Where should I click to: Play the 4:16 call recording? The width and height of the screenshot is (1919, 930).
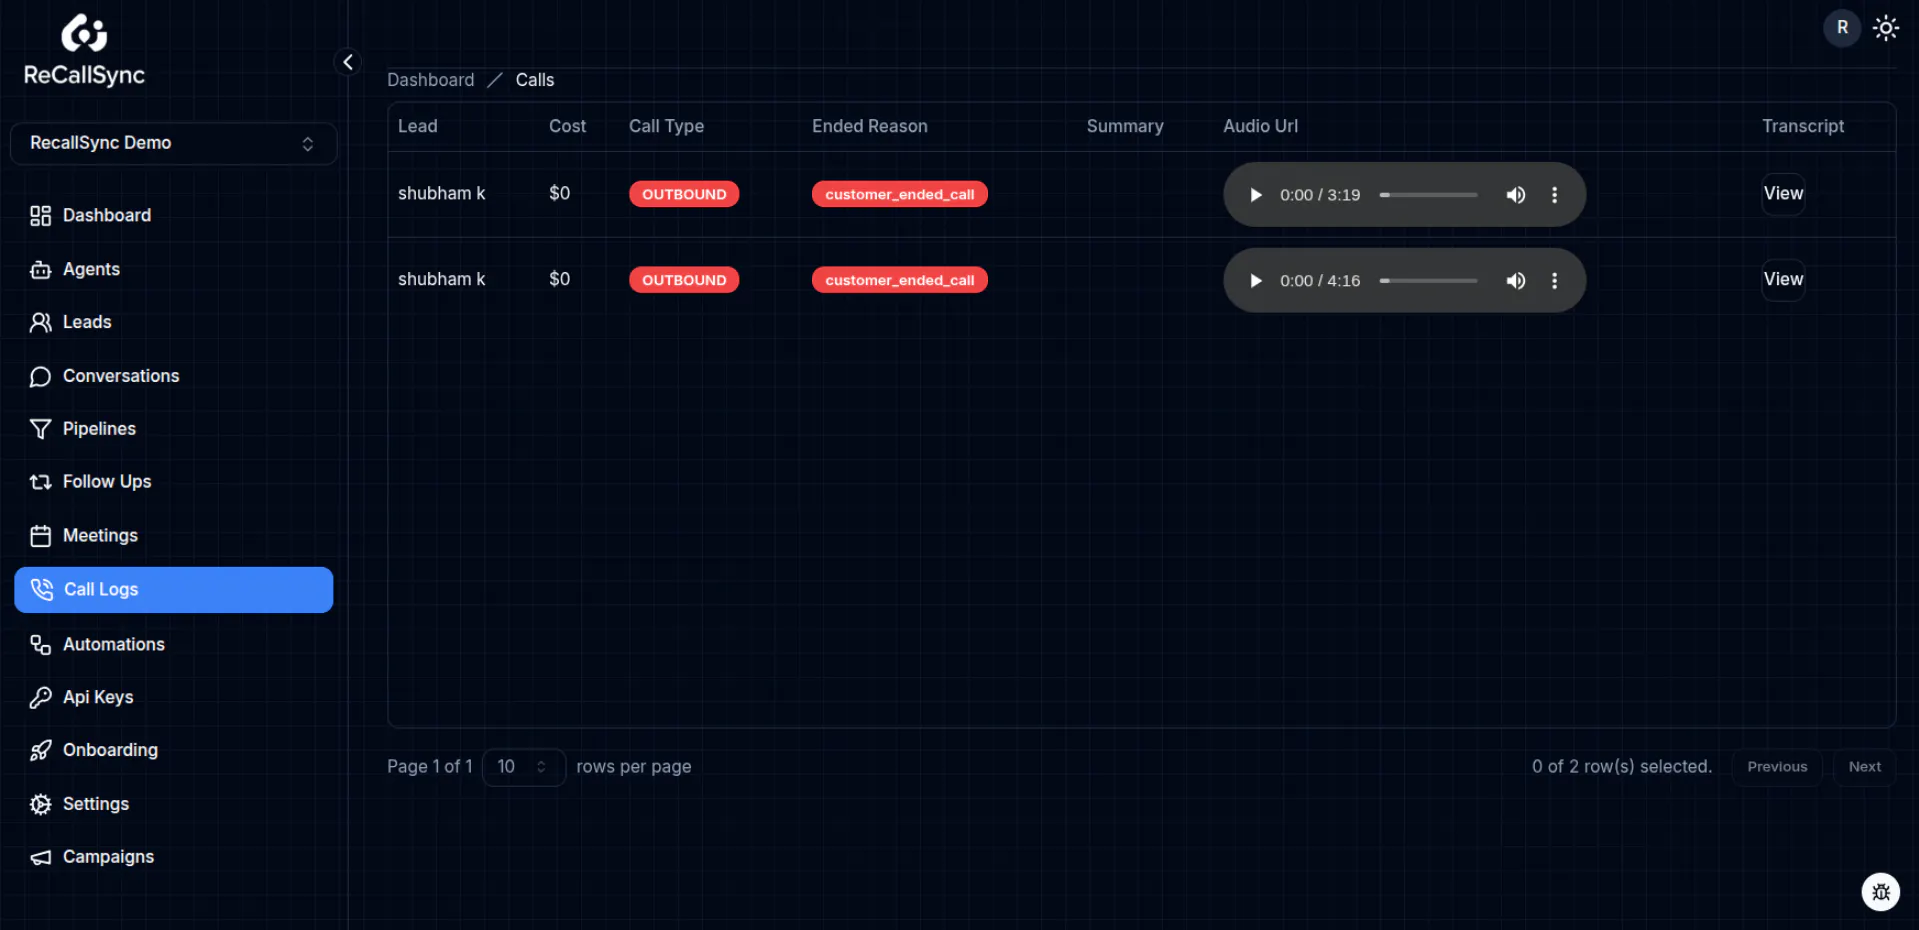pyautogui.click(x=1256, y=281)
